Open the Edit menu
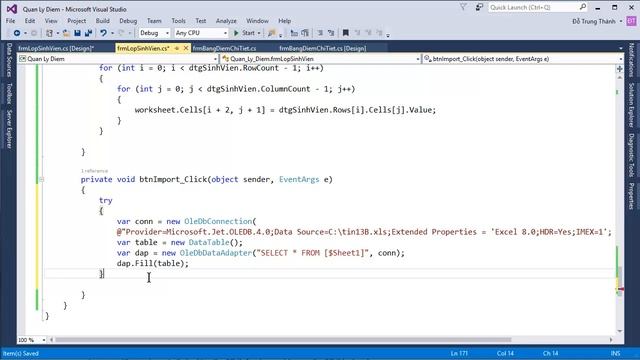 point(30,21)
